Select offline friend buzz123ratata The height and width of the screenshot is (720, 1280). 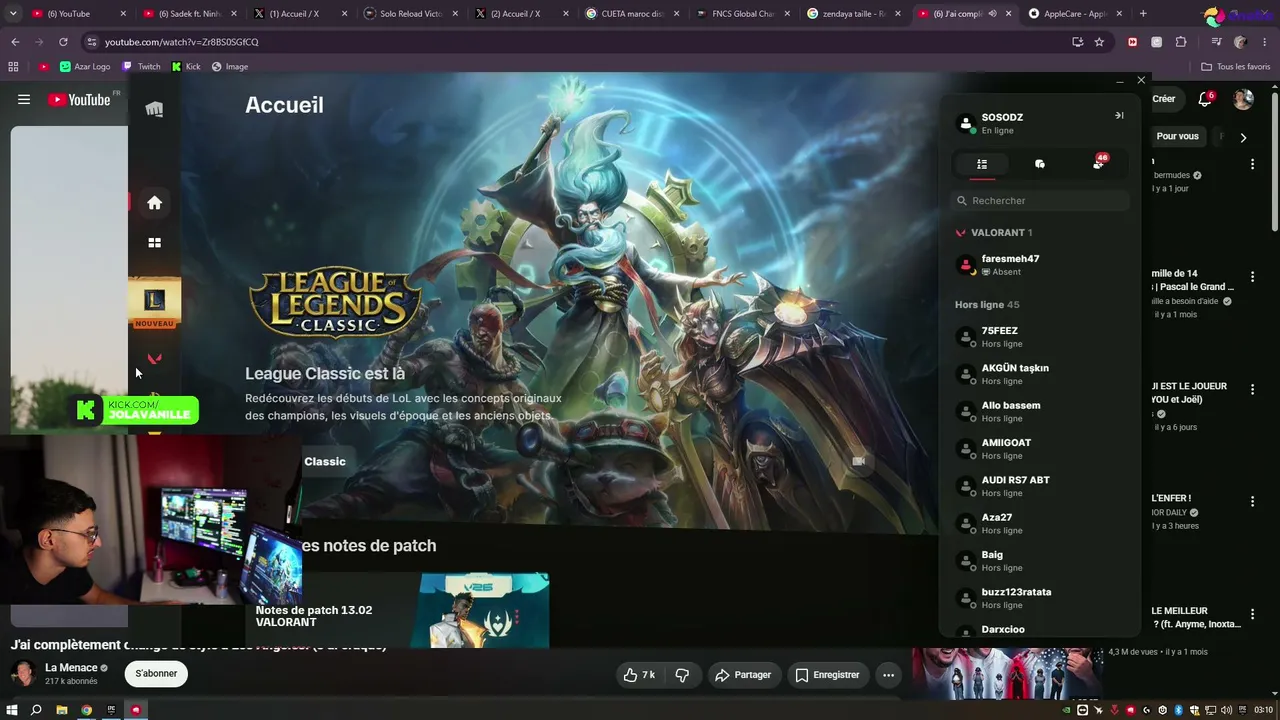pyautogui.click(x=1040, y=598)
